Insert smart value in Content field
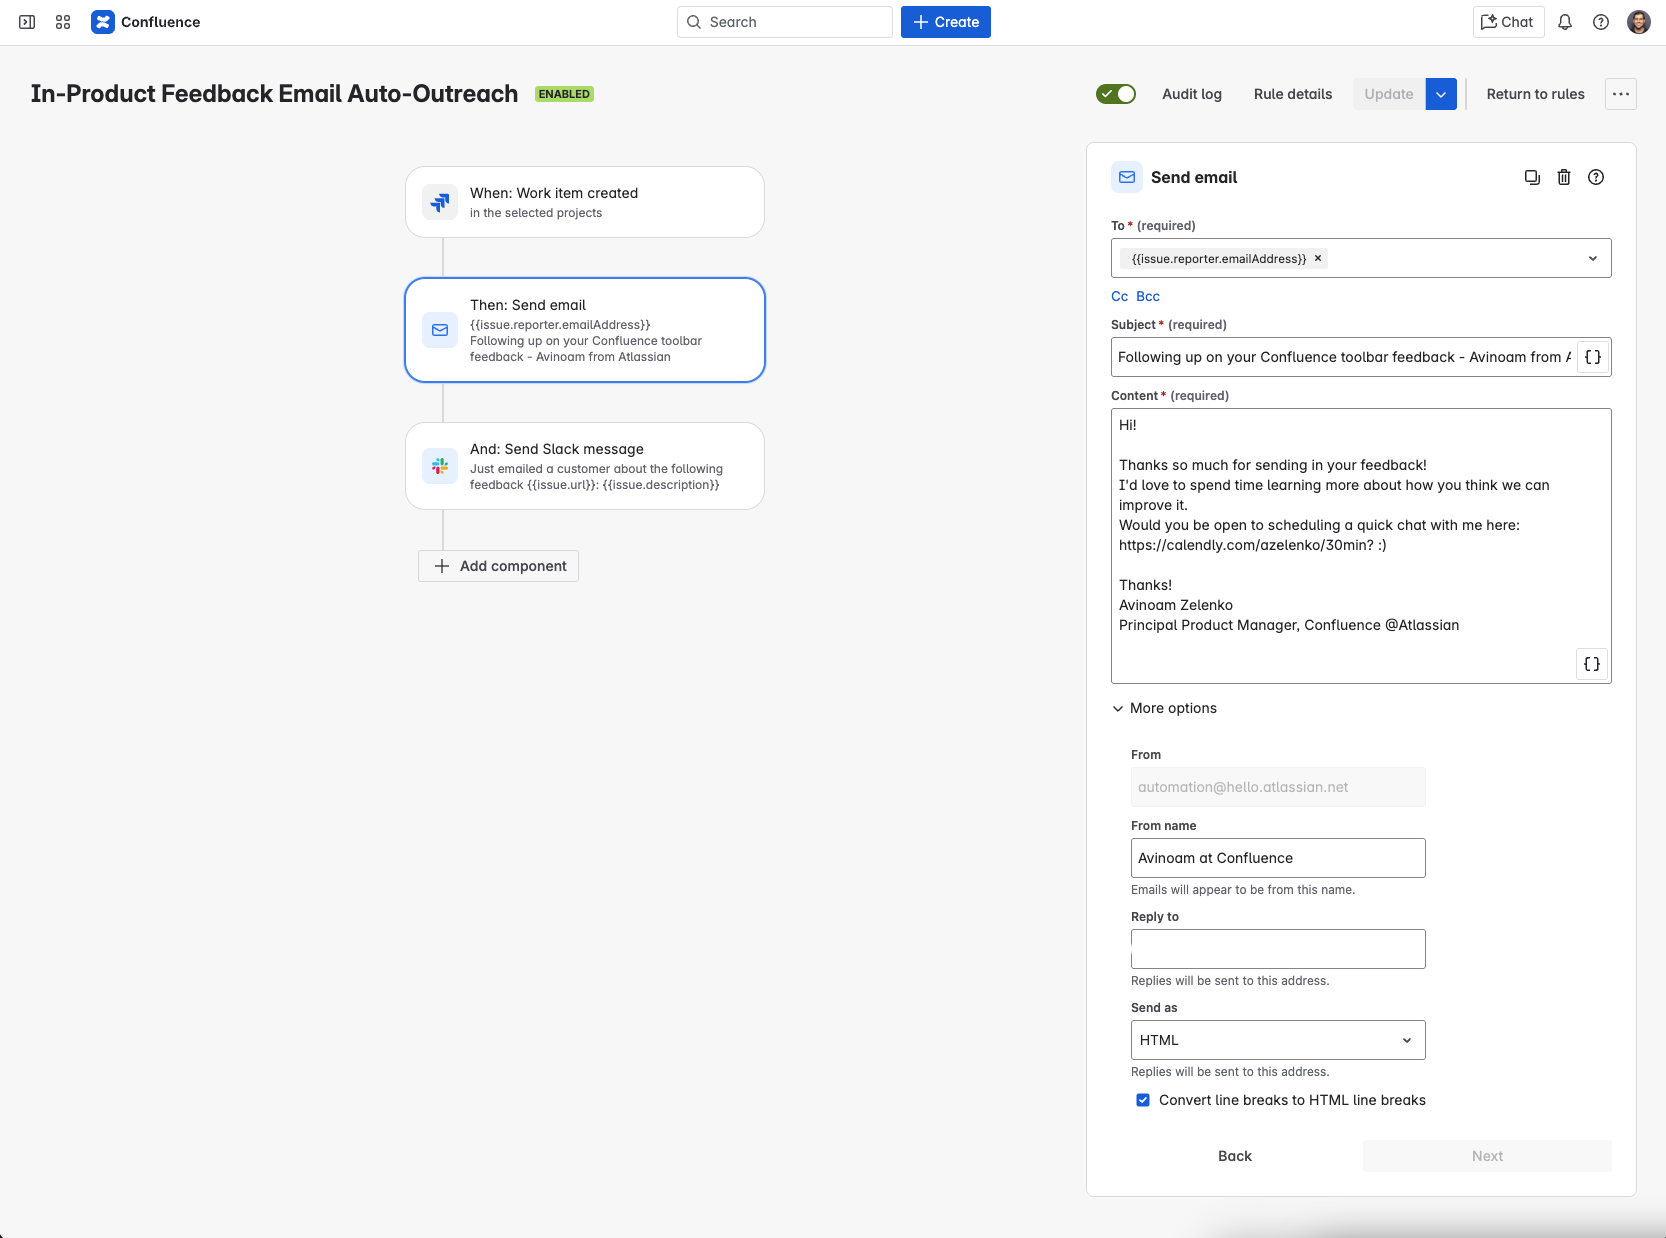The height and width of the screenshot is (1238, 1666). pyautogui.click(x=1592, y=664)
